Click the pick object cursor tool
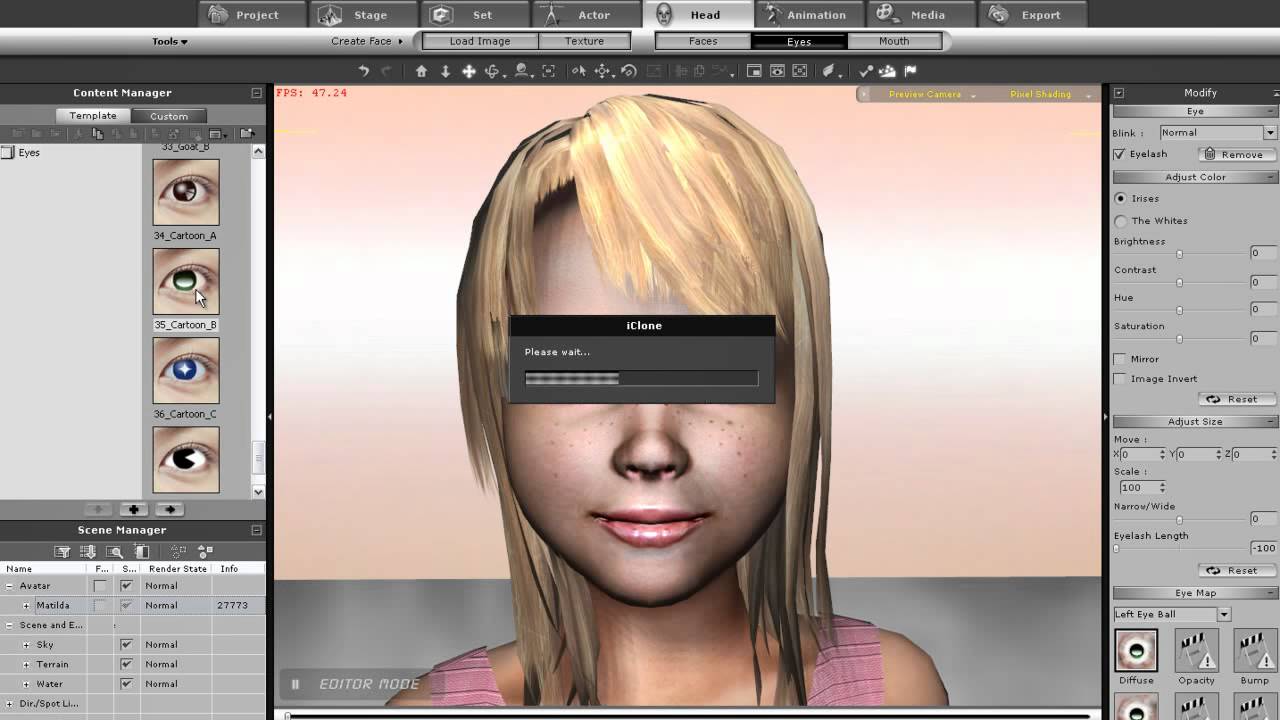The height and width of the screenshot is (720, 1280). point(579,71)
